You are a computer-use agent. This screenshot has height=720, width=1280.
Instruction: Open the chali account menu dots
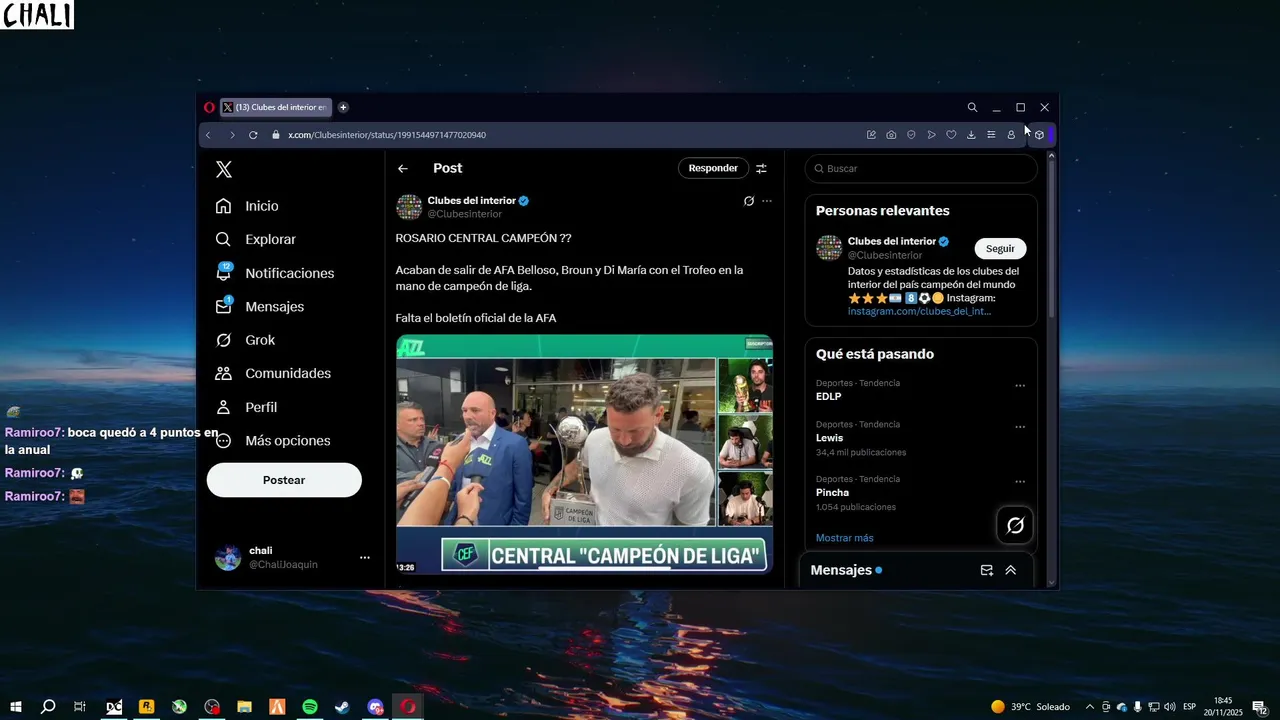pyautogui.click(x=365, y=558)
